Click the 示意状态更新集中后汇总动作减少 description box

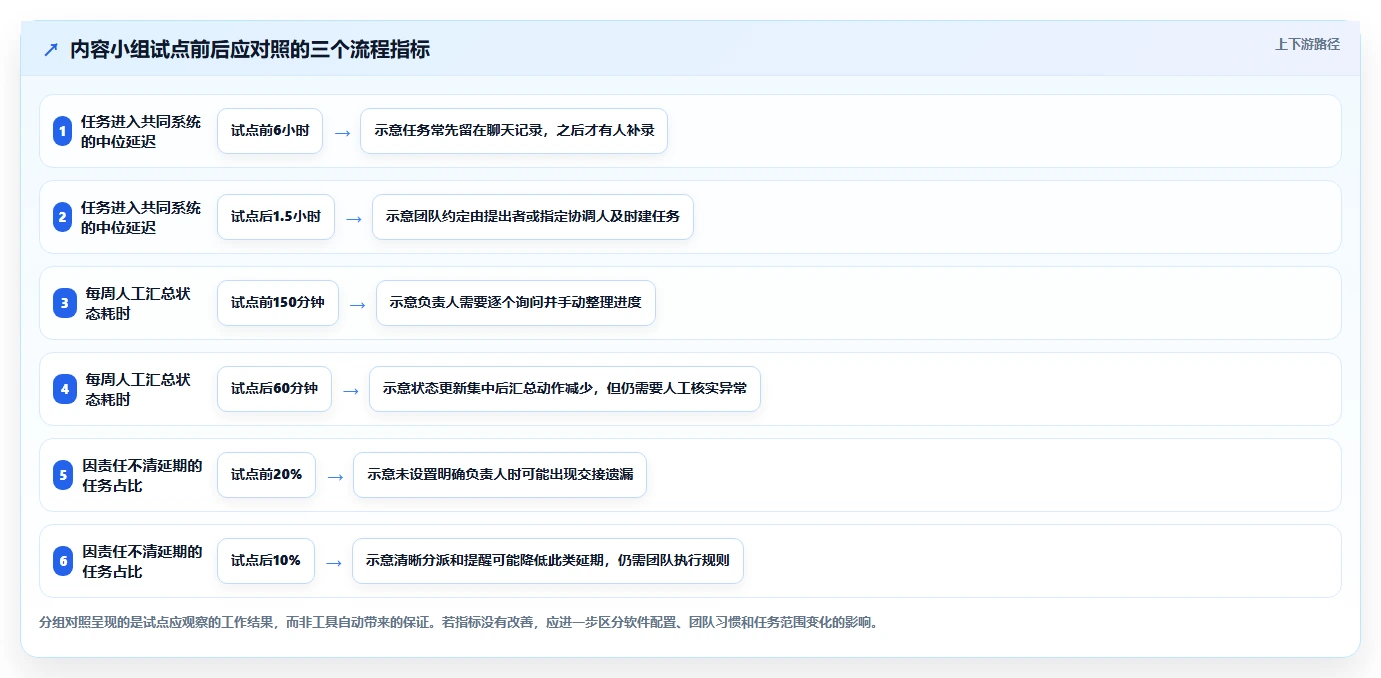565,389
